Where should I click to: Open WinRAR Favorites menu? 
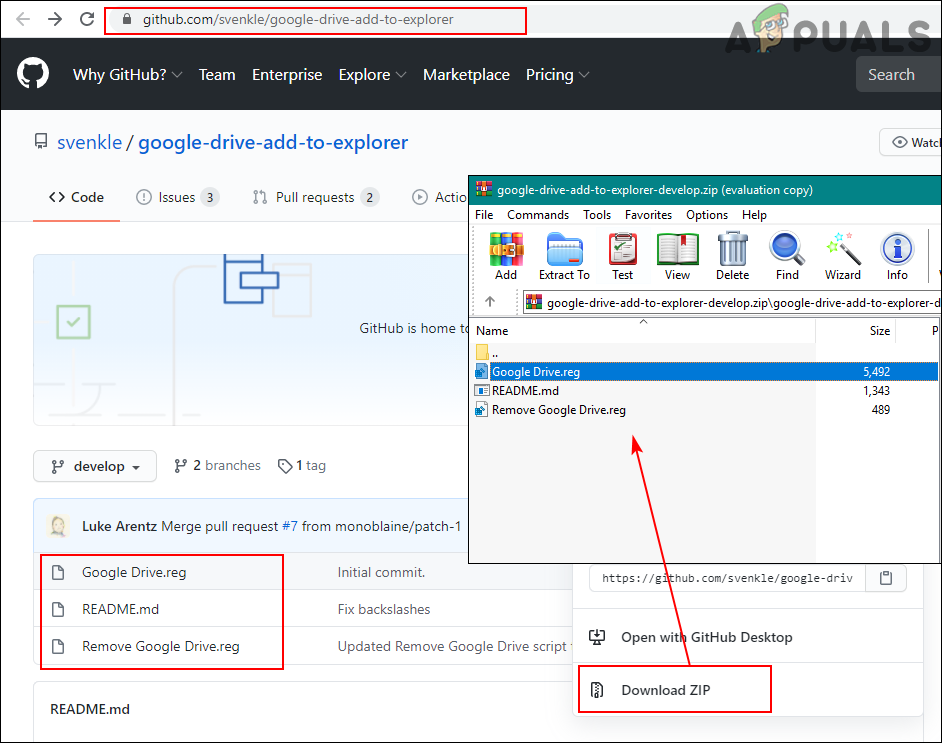pyautogui.click(x=648, y=214)
